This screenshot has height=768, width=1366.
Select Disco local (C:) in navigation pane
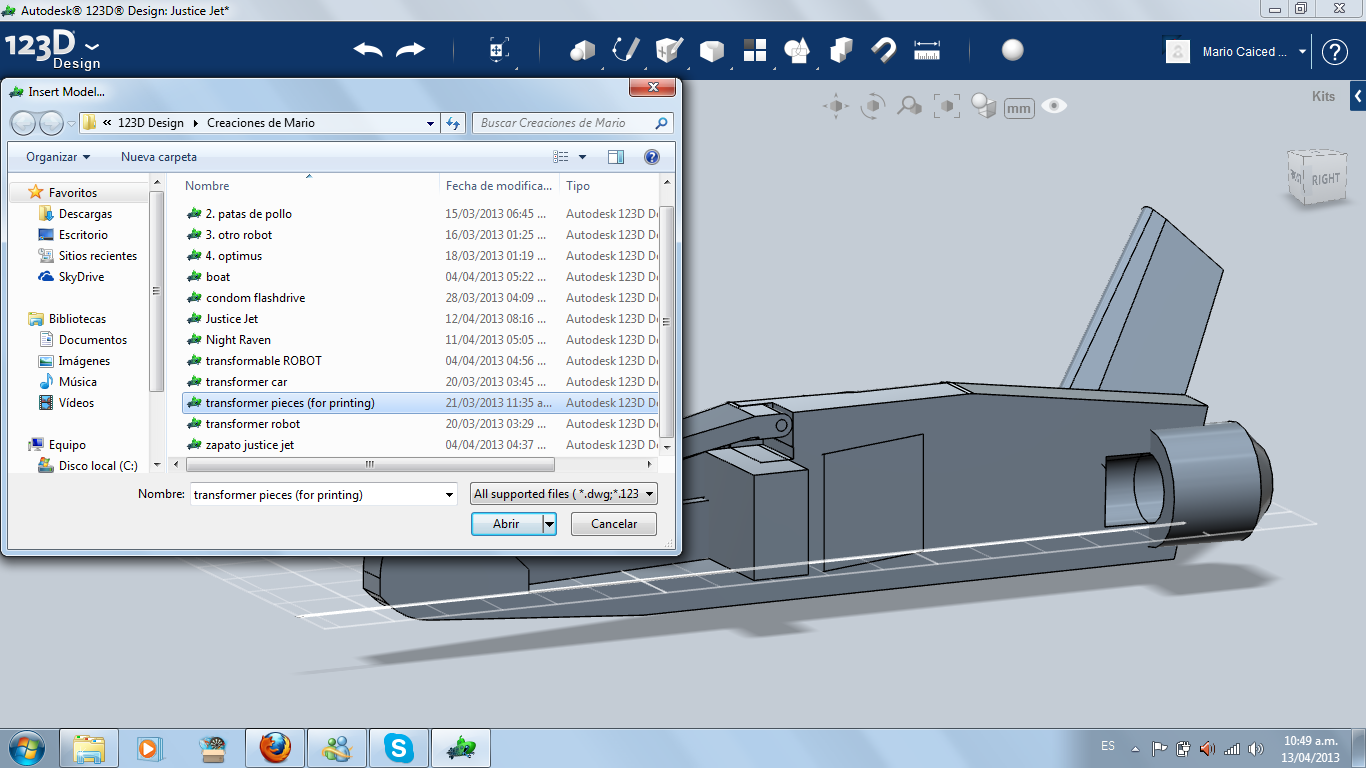98,466
